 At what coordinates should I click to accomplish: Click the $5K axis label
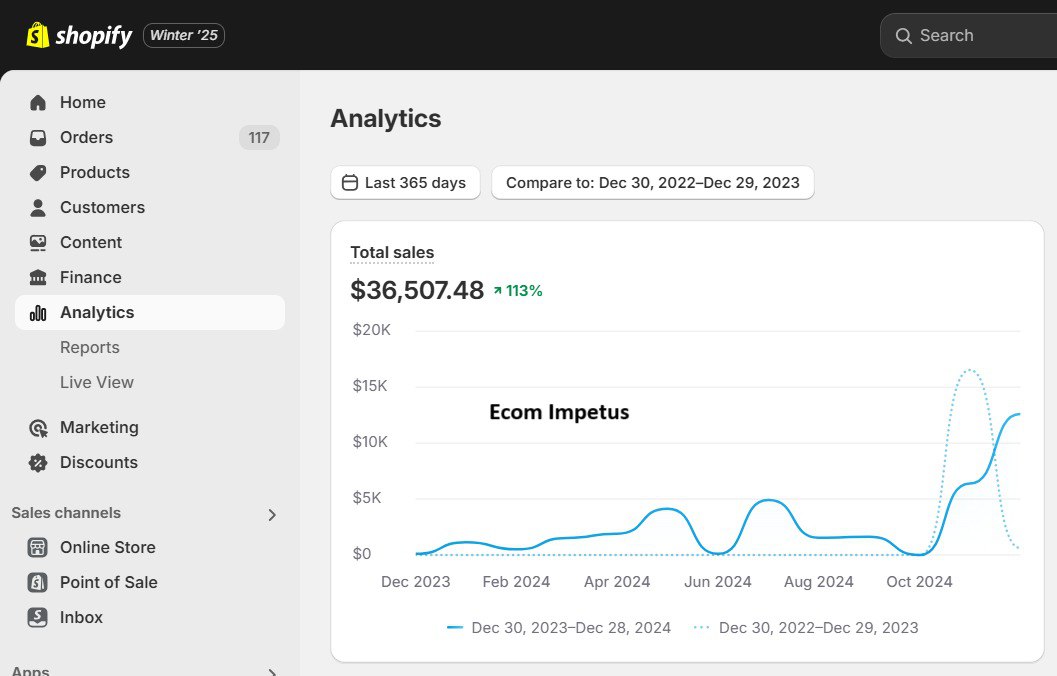click(x=367, y=498)
